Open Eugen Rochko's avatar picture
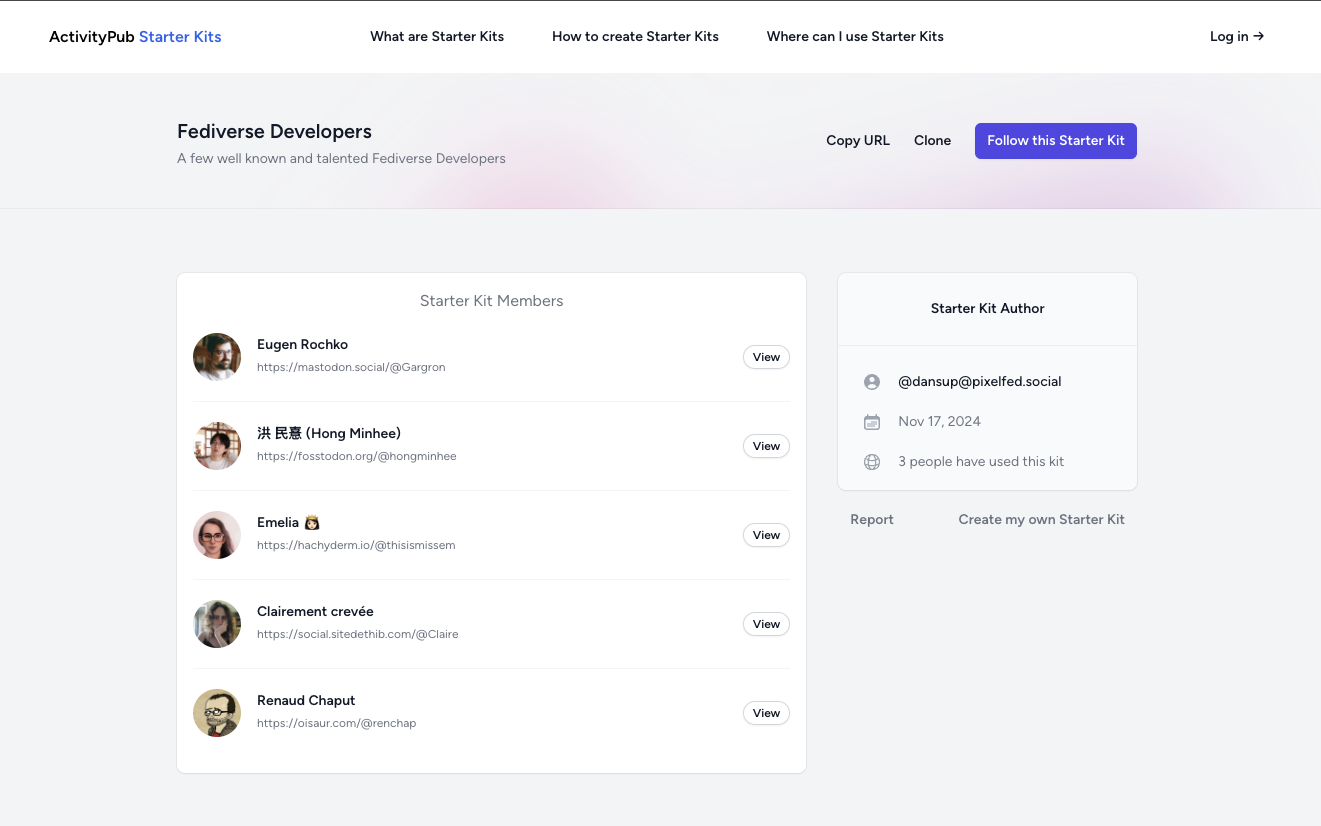 (x=217, y=357)
